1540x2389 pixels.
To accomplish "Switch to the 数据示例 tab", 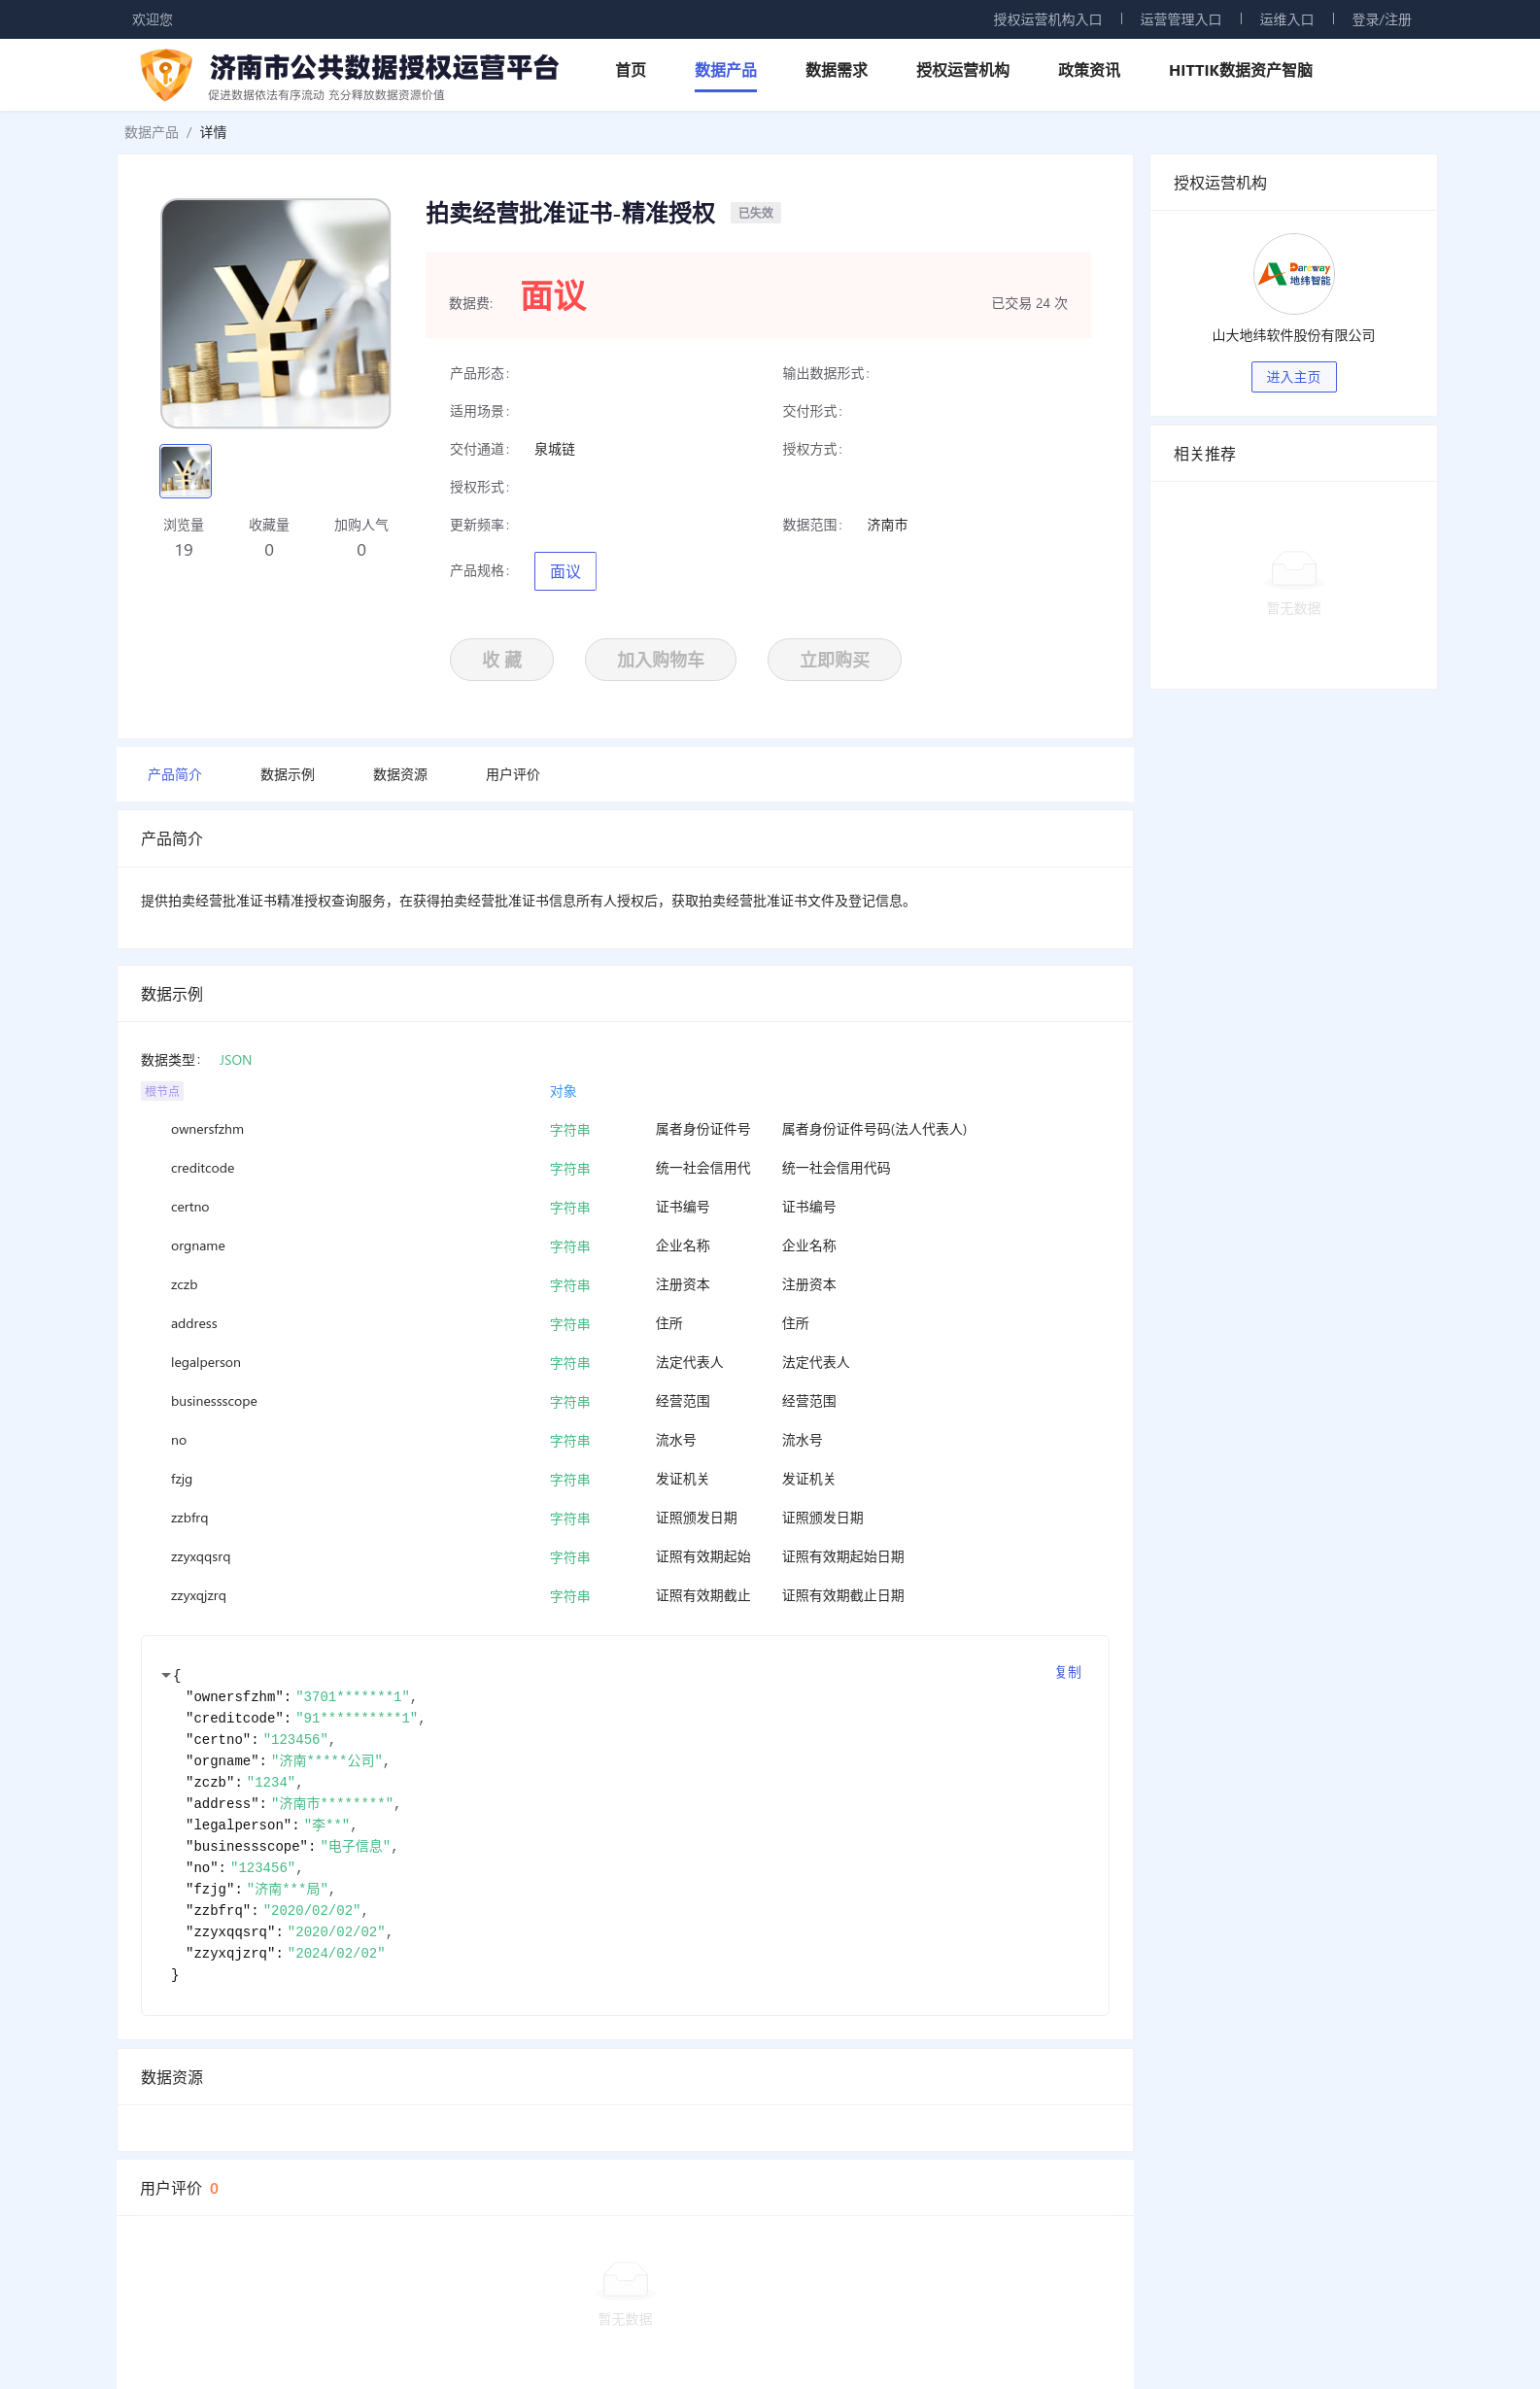I will pos(287,774).
